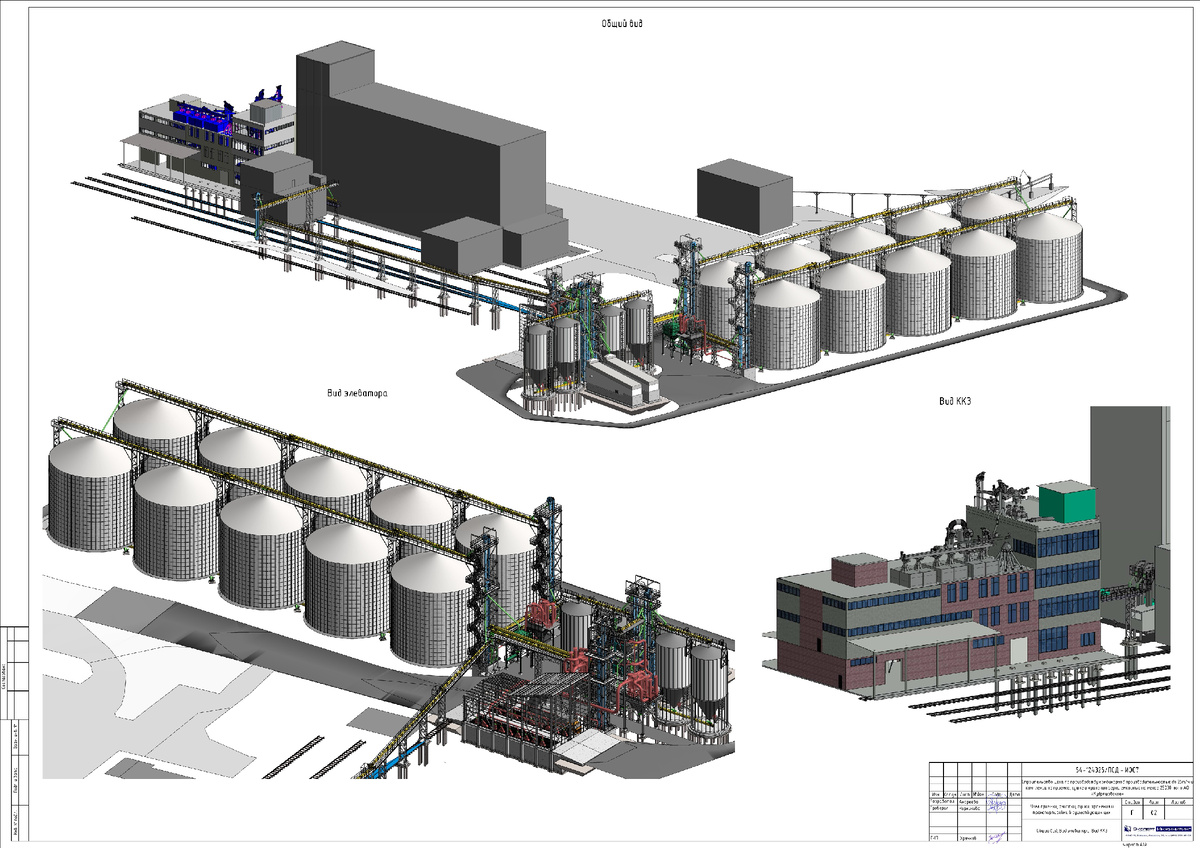This screenshot has width=1200, height=848.
Task: Click the 'Вид ККЗ' view title
Action: (957, 401)
